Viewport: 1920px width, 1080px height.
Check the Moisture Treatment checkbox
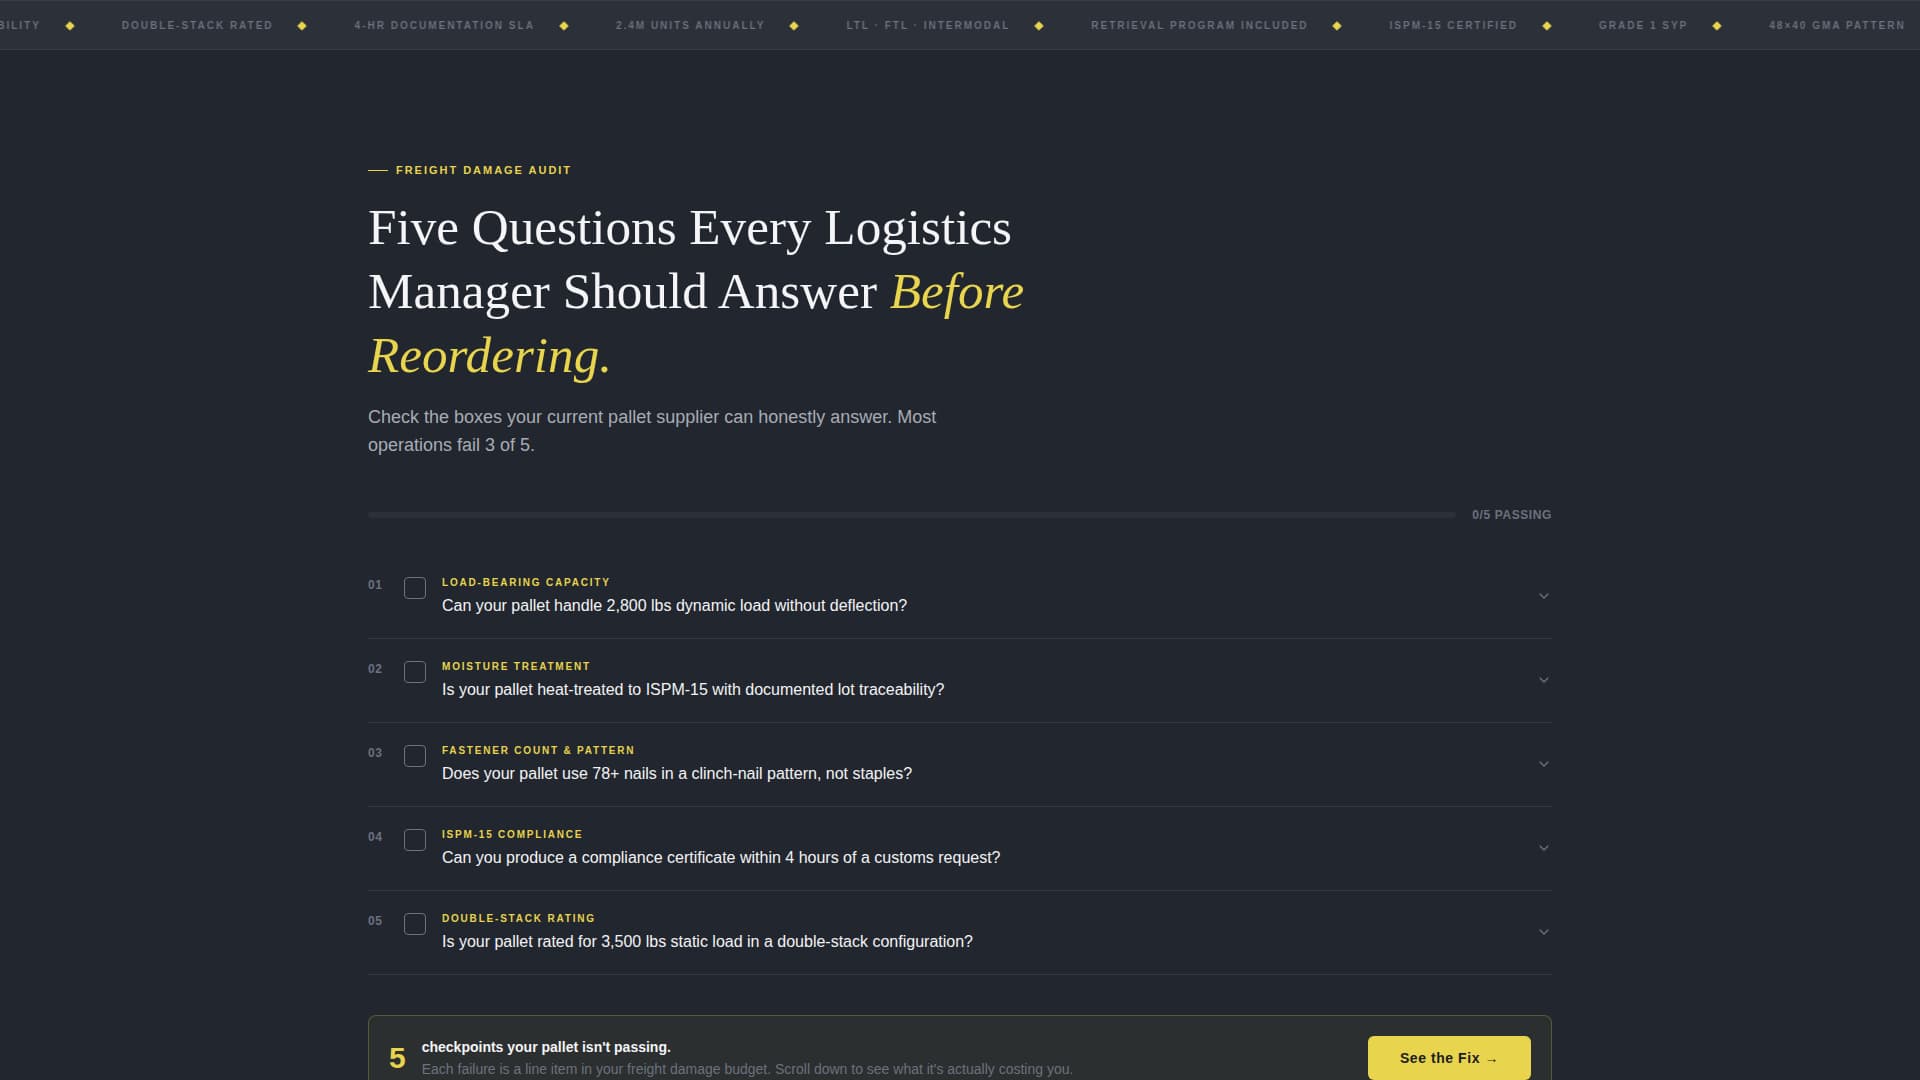pos(415,672)
